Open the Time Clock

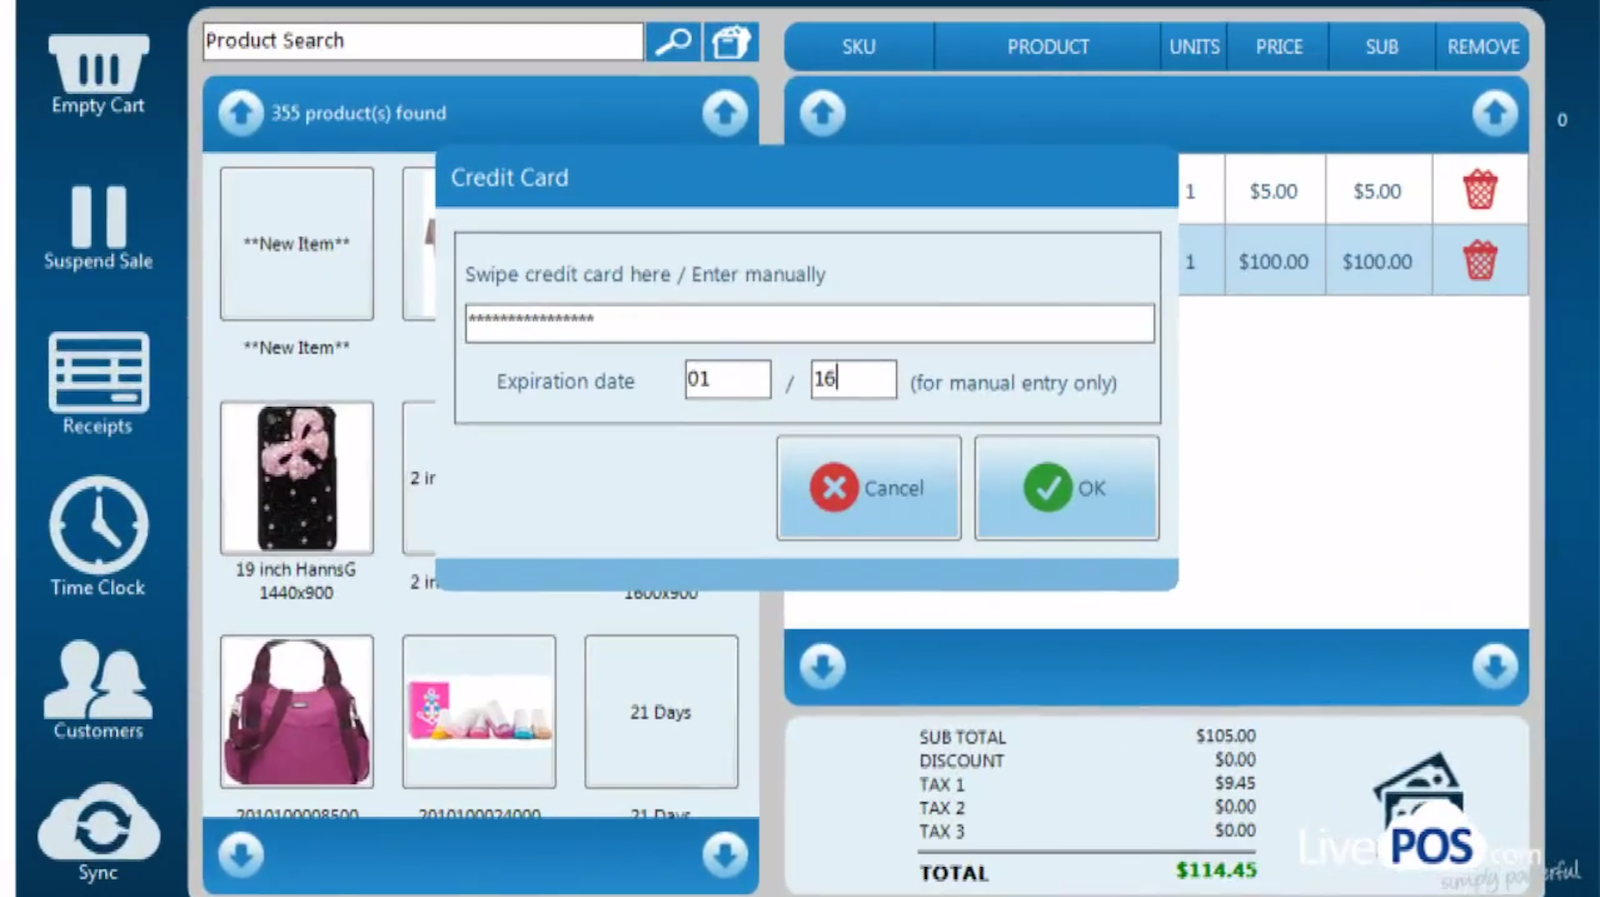coord(98,526)
